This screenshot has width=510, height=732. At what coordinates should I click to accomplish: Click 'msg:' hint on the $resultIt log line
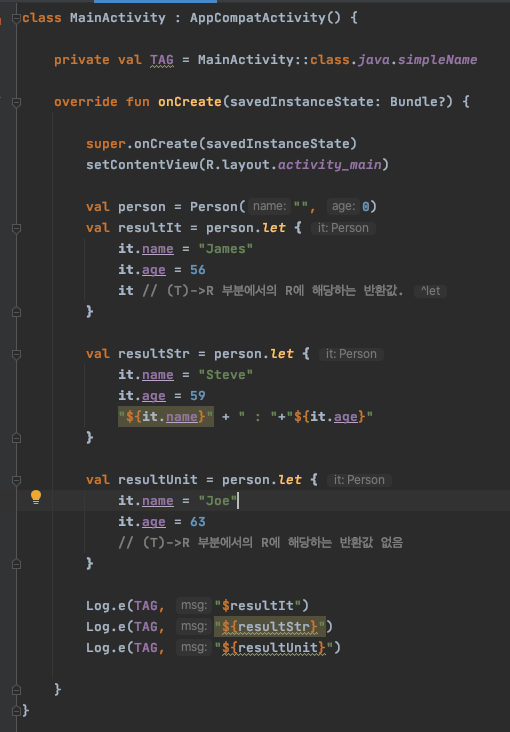[x=194, y=605]
